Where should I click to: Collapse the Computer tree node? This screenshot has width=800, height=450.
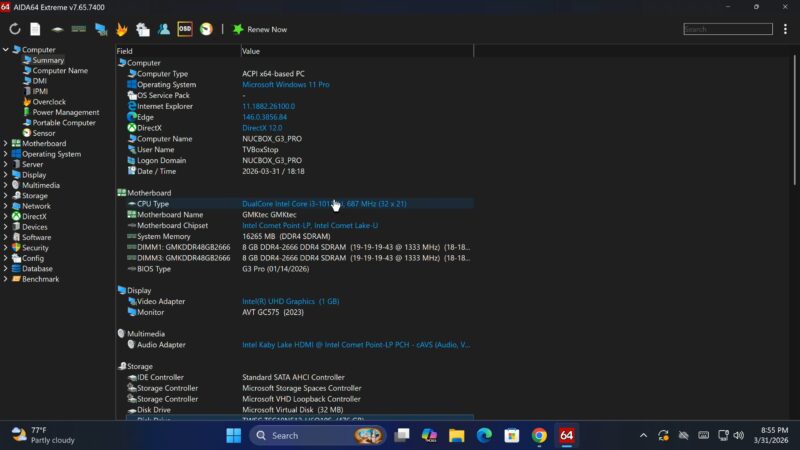(5, 50)
